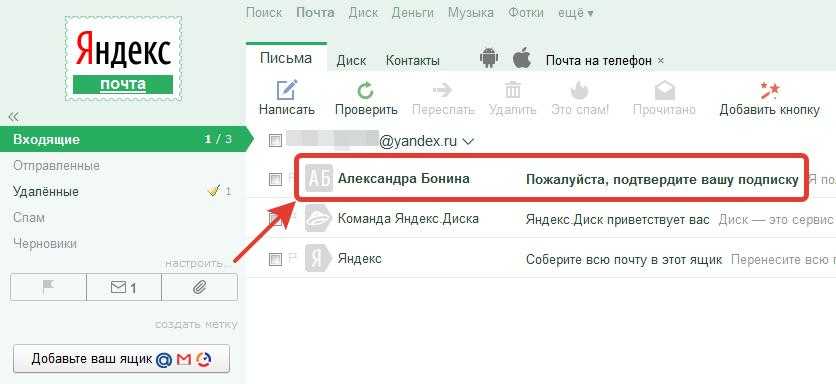
Task: Open Музыка in the top navigation
Action: 471,13
